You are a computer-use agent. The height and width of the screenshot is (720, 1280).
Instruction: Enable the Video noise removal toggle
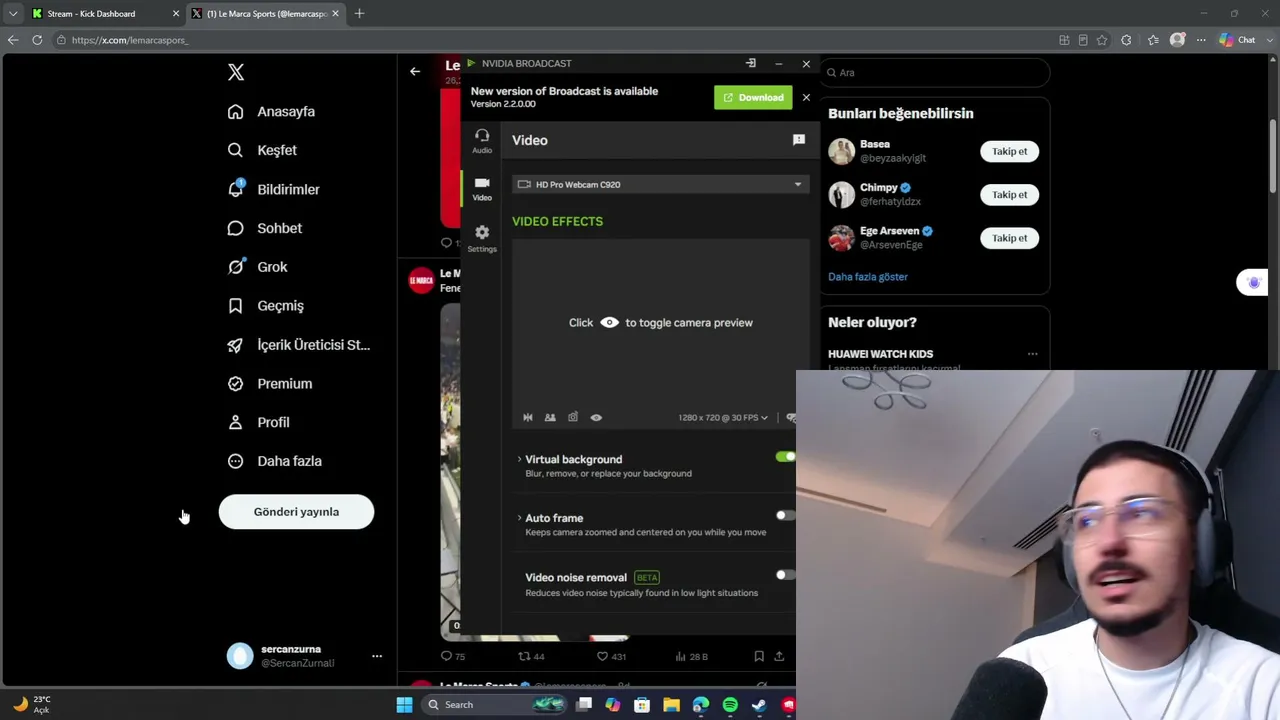(785, 575)
